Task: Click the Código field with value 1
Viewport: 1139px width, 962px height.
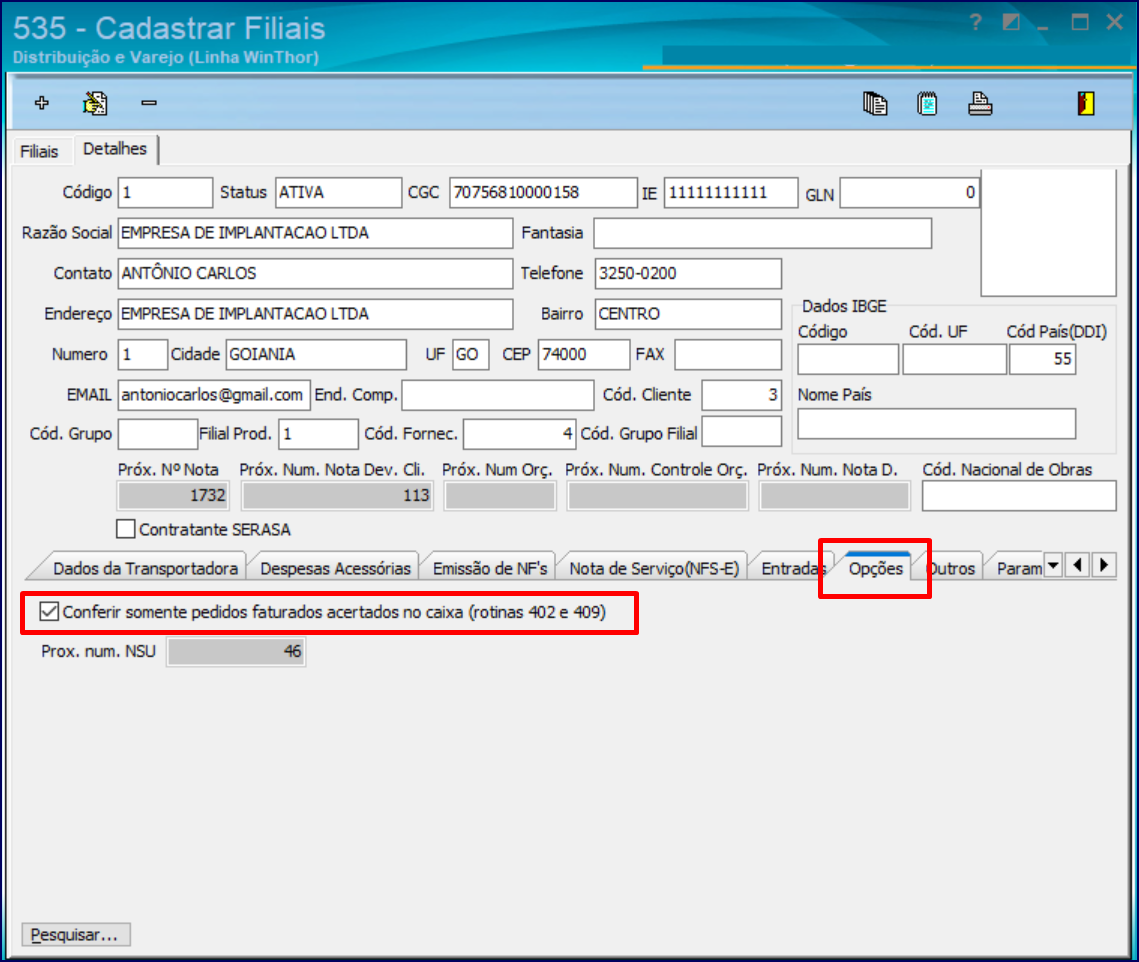Action: [x=166, y=193]
